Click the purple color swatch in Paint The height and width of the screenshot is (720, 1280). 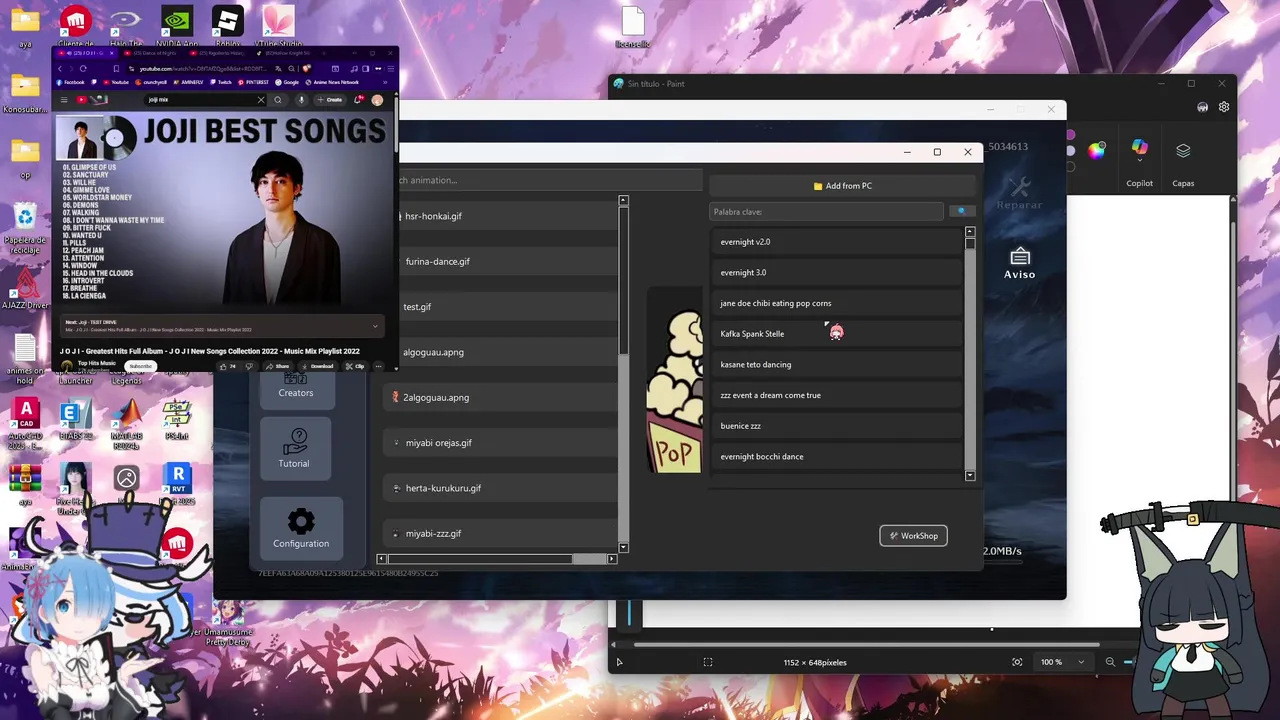pyautogui.click(x=1070, y=134)
